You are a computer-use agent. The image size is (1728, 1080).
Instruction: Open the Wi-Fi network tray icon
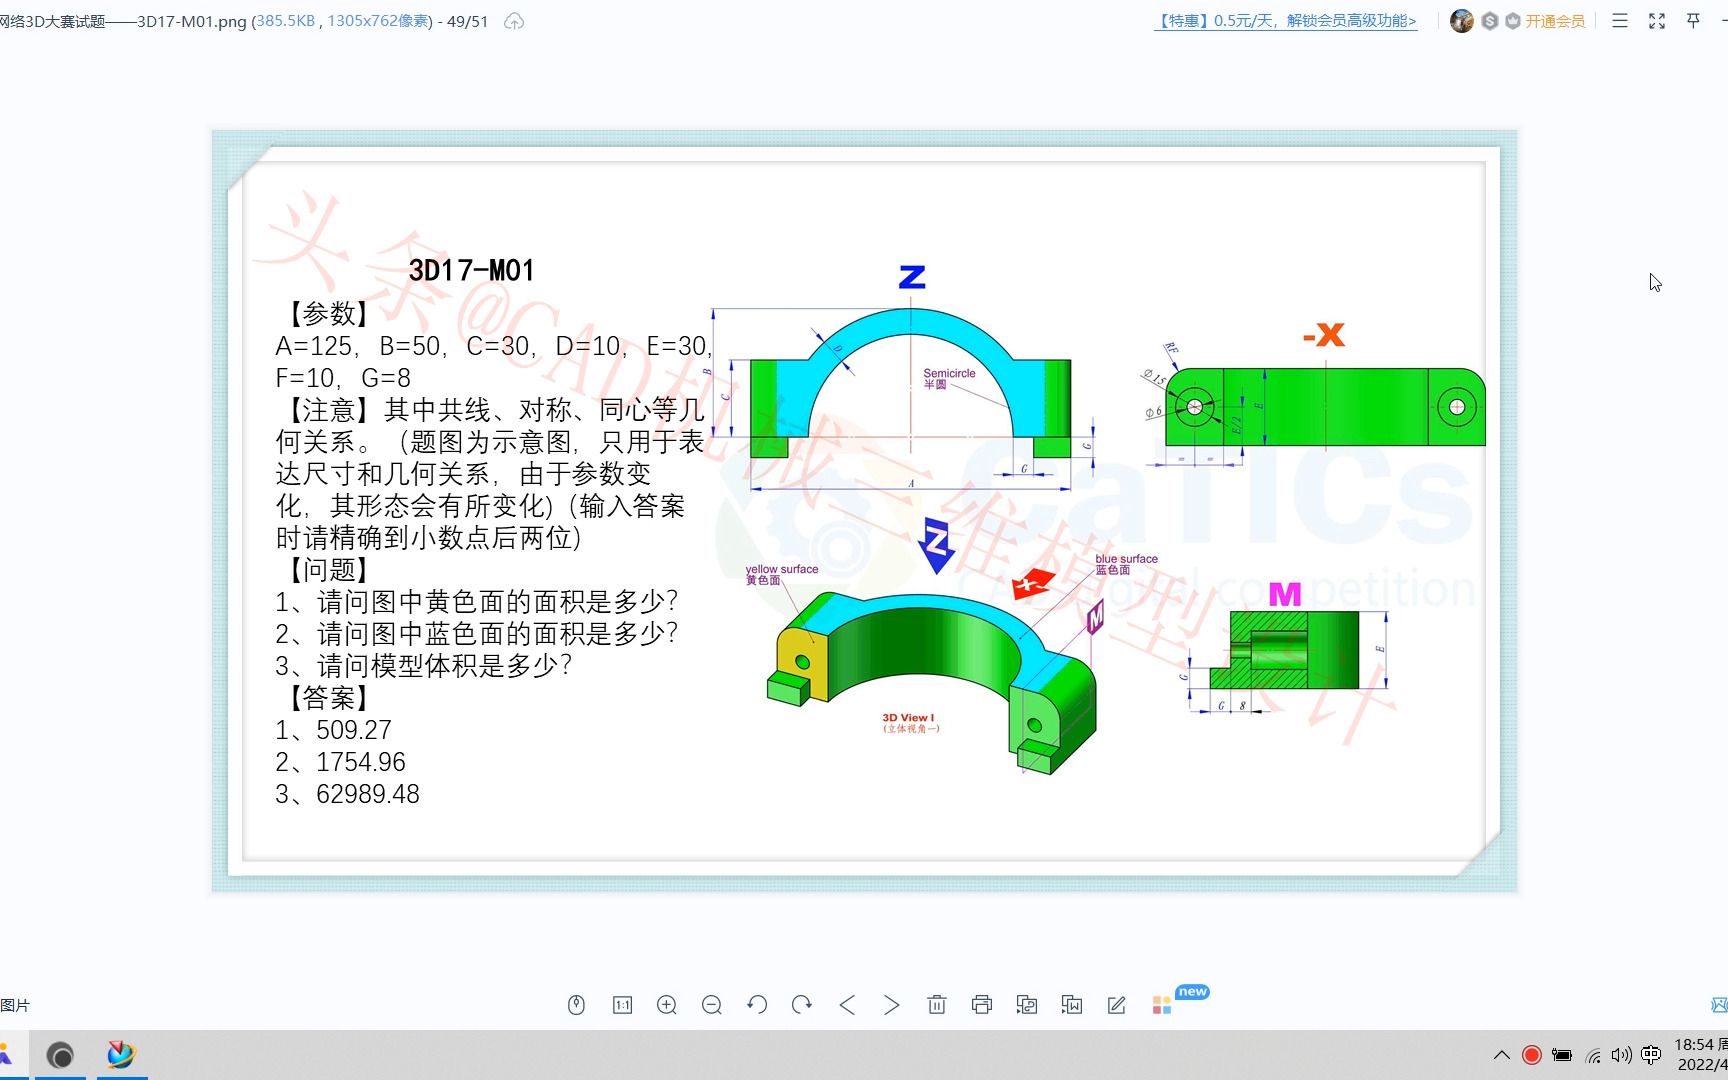1593,1055
